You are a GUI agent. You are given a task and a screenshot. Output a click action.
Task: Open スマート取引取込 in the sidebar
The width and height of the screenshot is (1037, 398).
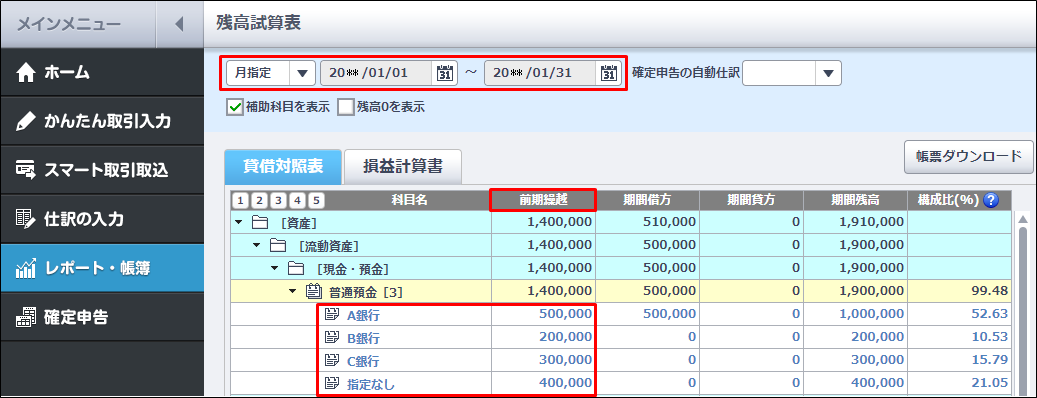[x=102, y=171]
